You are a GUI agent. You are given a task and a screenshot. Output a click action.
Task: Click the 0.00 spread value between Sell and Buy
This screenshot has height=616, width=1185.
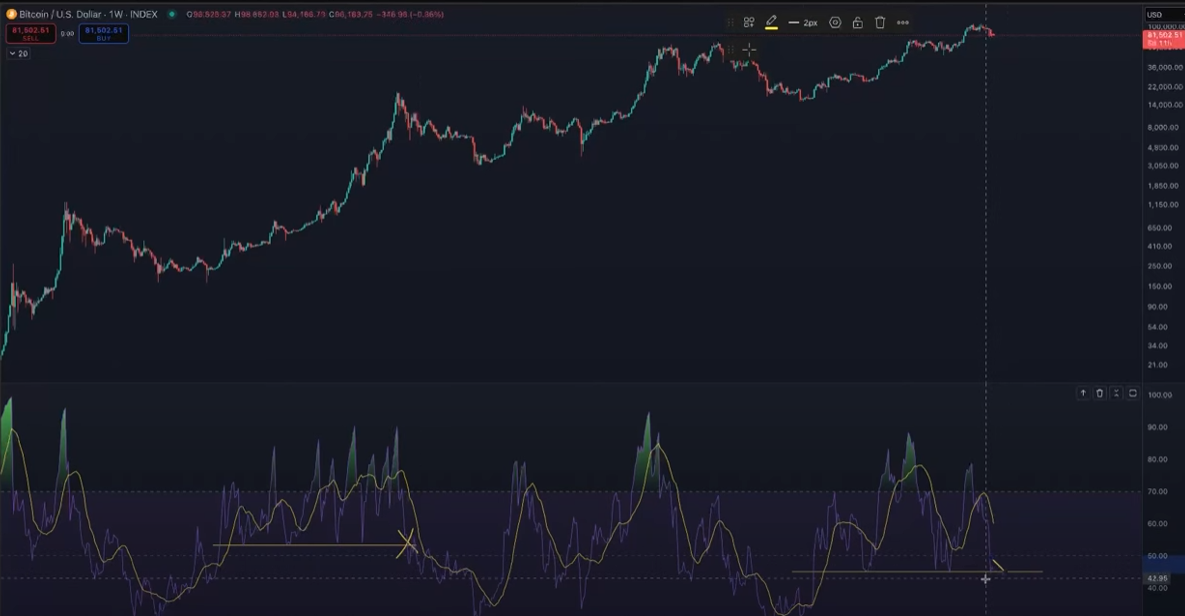(67, 33)
